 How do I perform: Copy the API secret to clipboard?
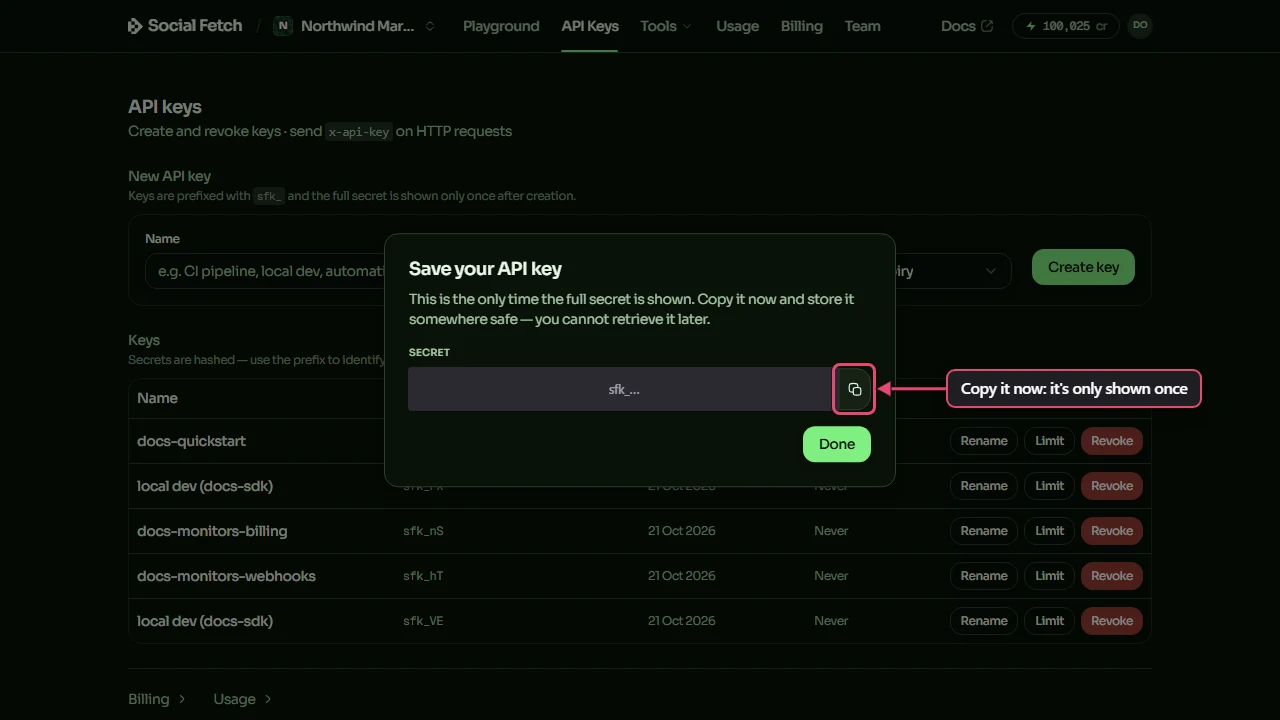[x=854, y=389]
